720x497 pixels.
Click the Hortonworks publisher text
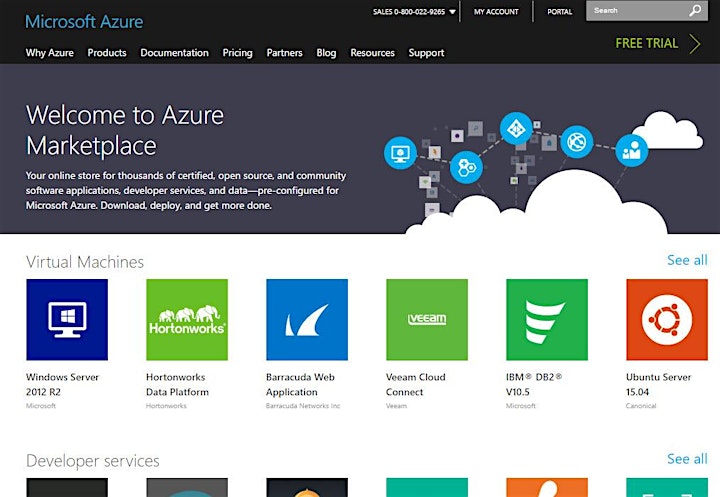[166, 406]
